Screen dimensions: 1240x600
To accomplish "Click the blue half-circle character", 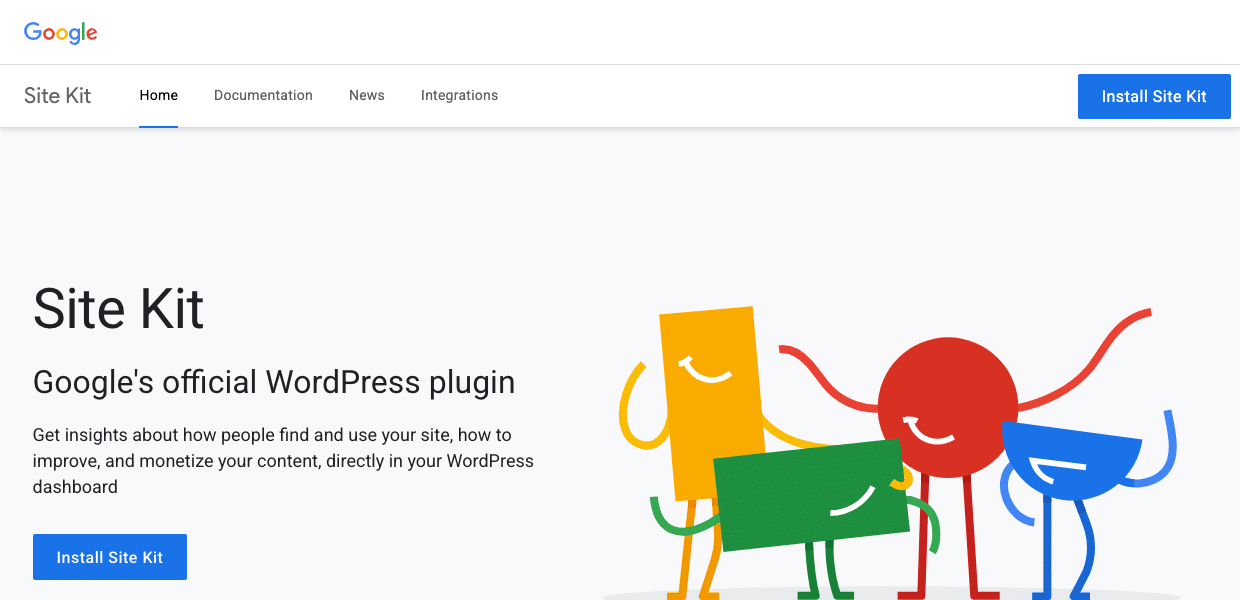I will 1071,461.
